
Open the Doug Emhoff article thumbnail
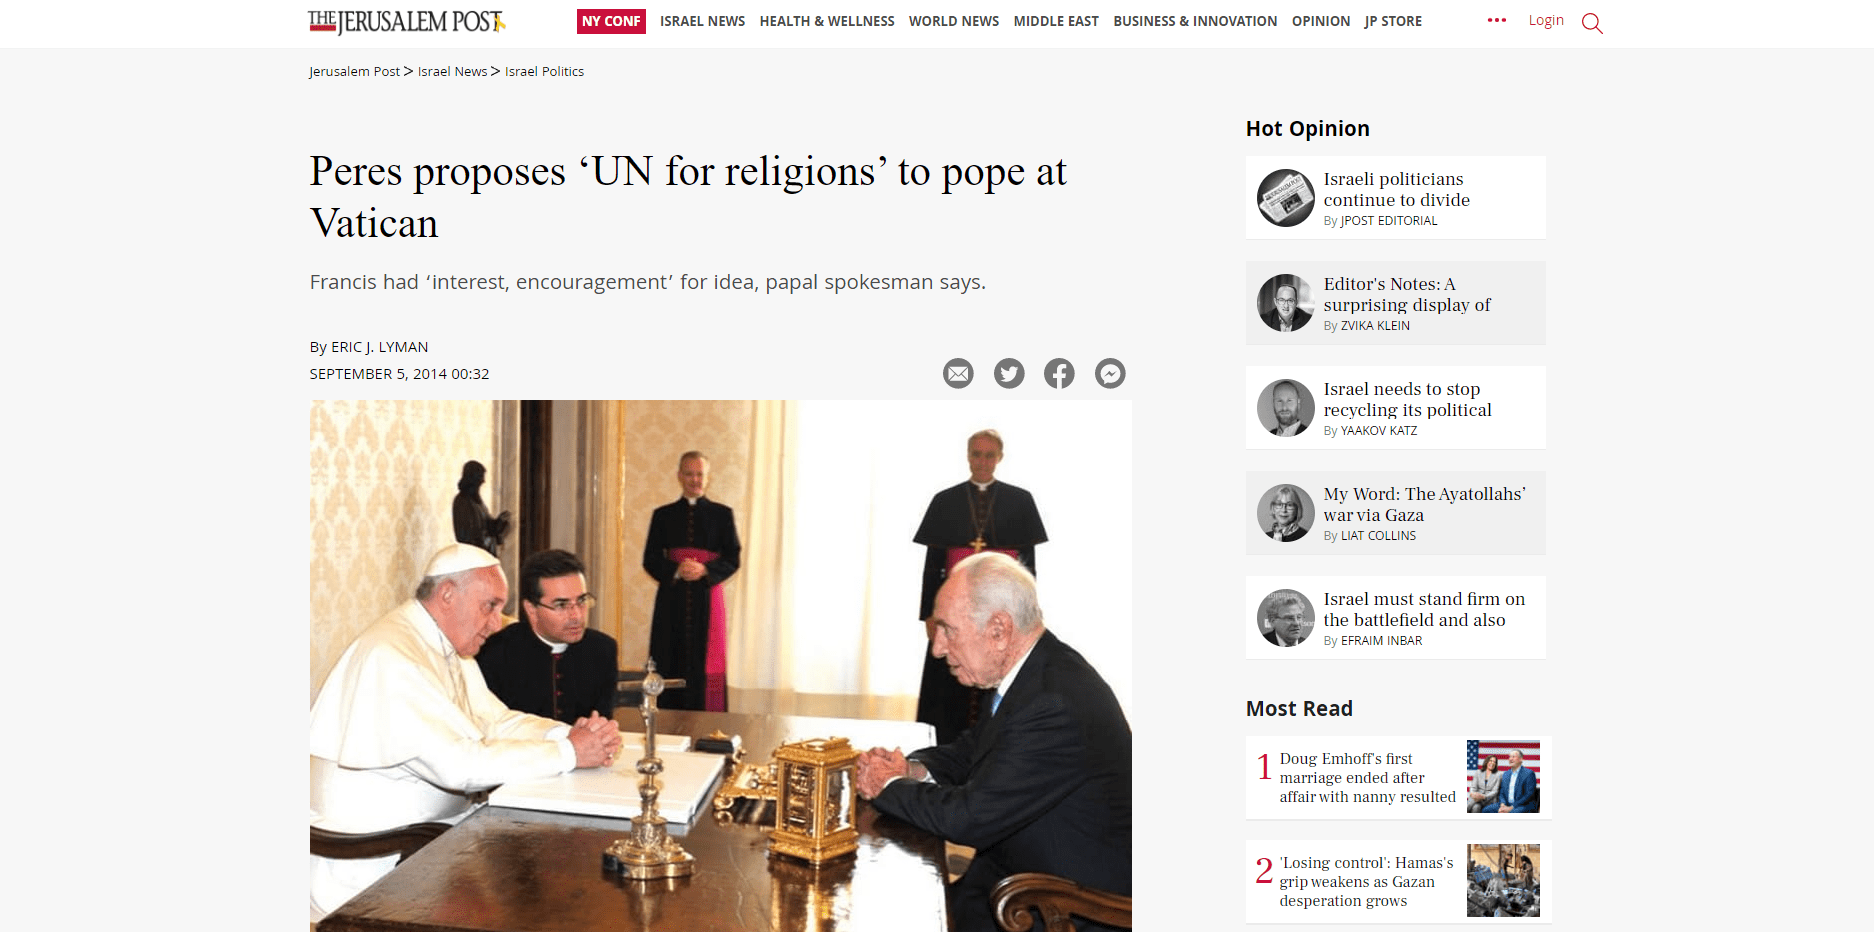coord(1503,777)
